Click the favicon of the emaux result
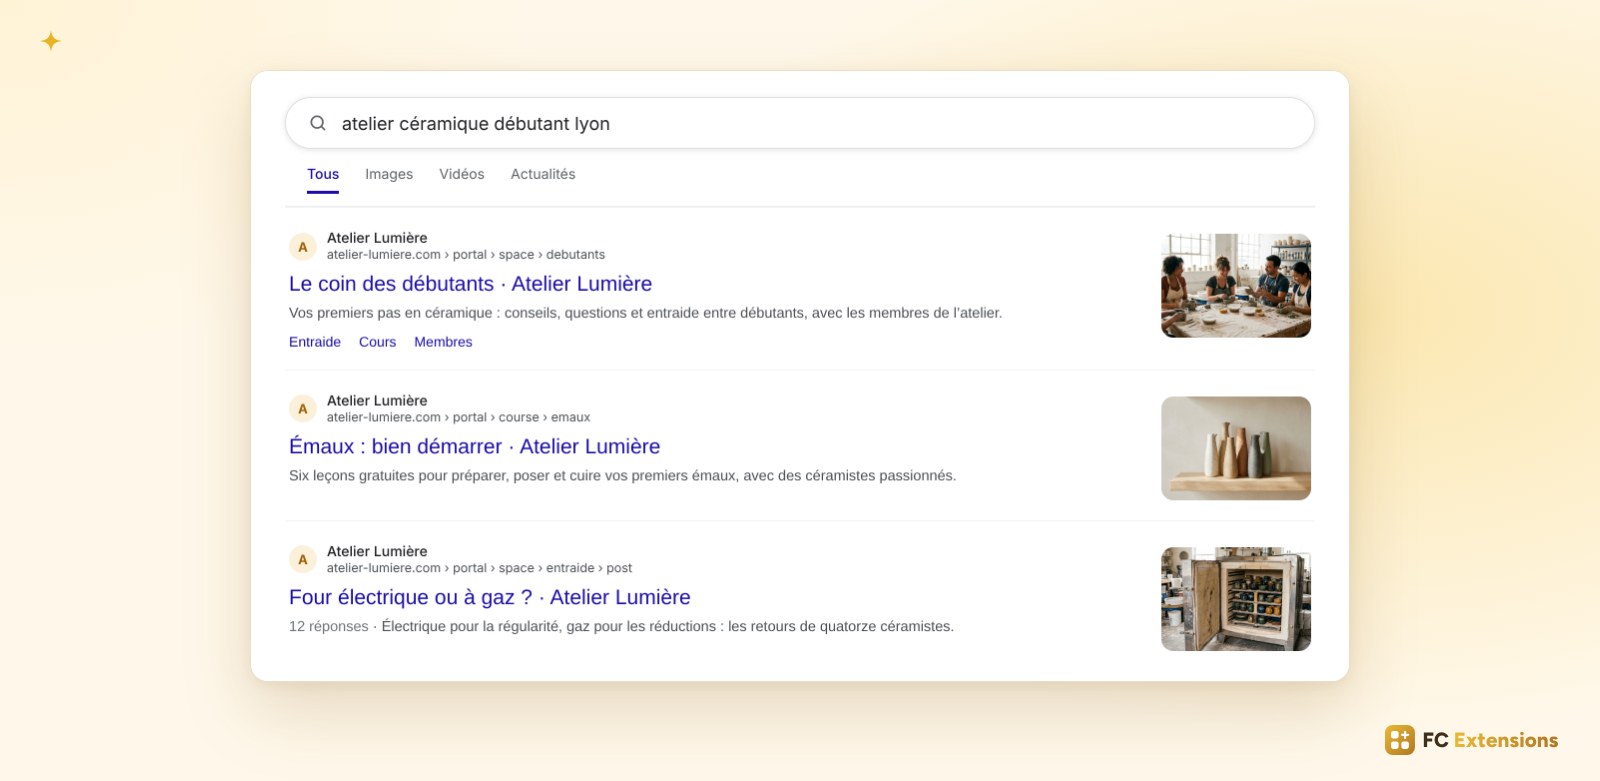Image resolution: width=1600 pixels, height=781 pixels. [303, 409]
